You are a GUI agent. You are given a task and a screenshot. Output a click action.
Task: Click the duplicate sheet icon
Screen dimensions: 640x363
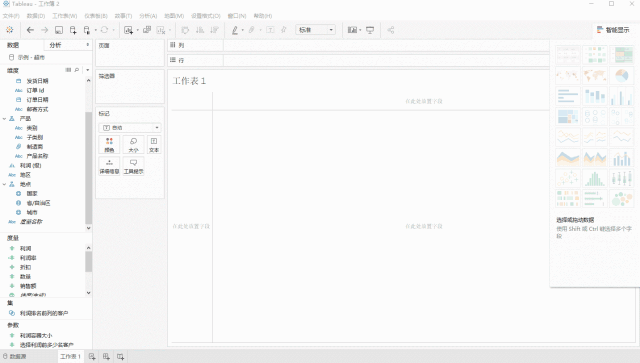click(x=147, y=30)
